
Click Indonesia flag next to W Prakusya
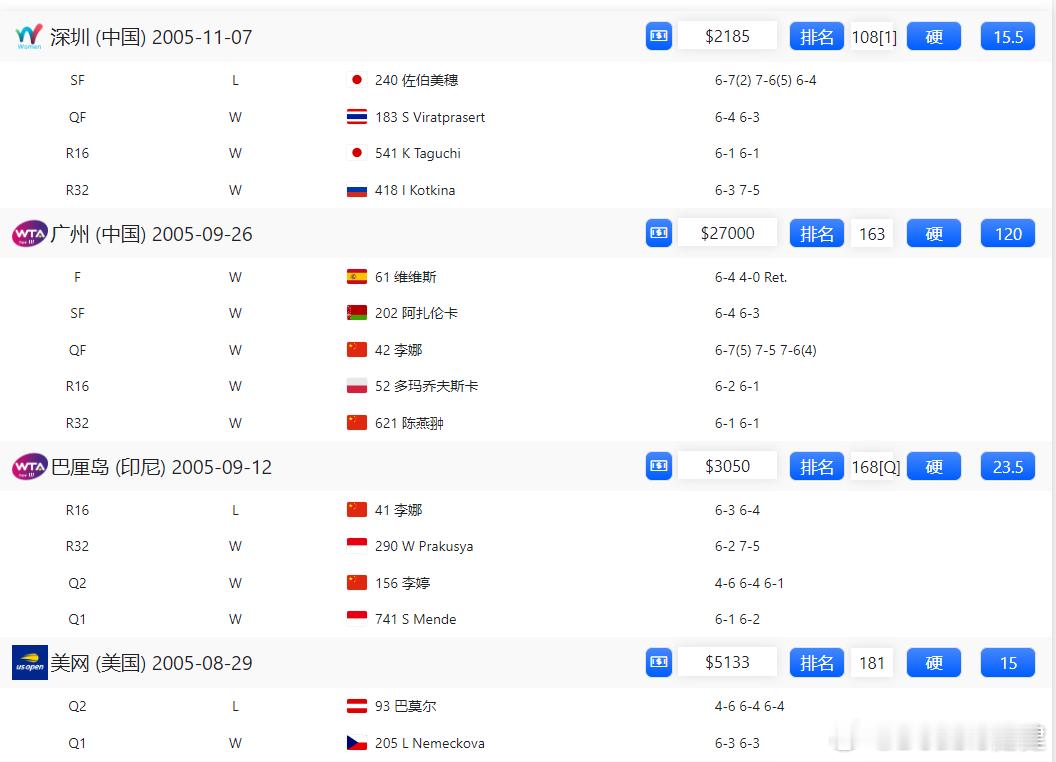(x=357, y=546)
